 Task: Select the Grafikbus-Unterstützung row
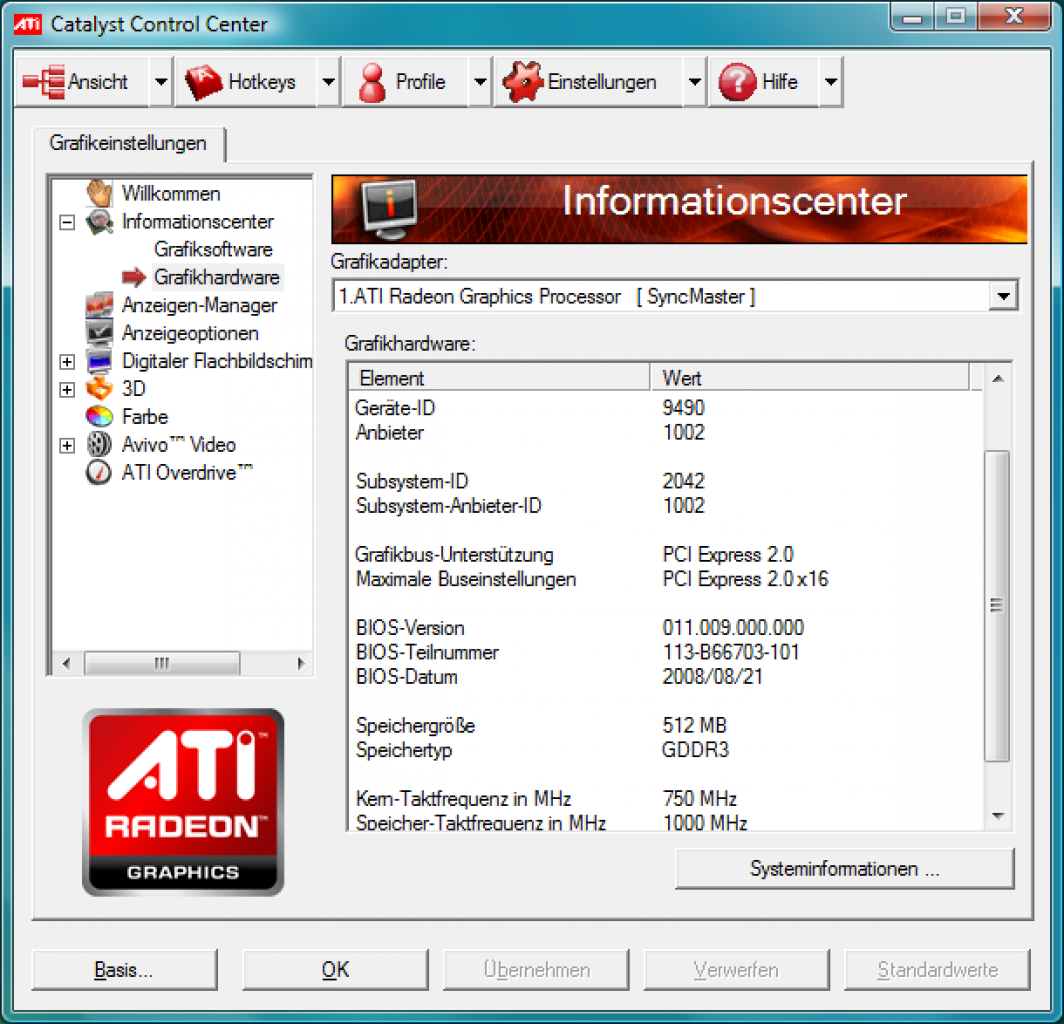[665, 554]
